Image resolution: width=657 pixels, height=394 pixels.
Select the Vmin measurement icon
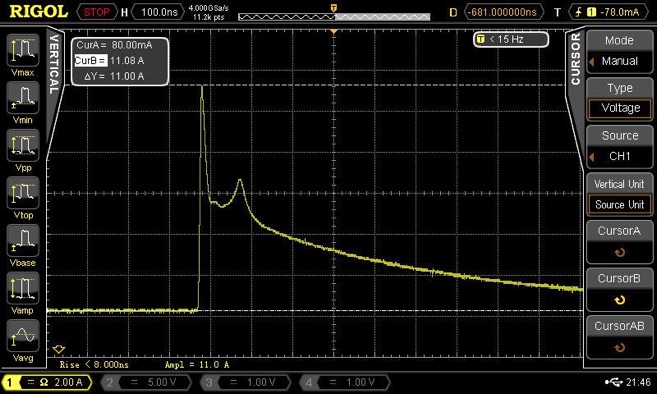23,98
